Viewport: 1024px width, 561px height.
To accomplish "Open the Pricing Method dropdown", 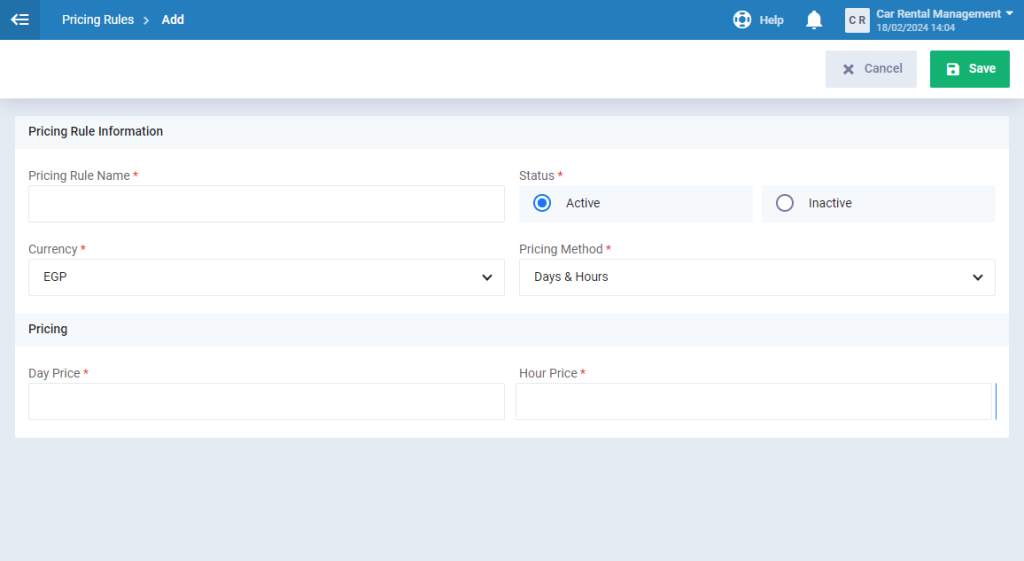I will (x=757, y=277).
